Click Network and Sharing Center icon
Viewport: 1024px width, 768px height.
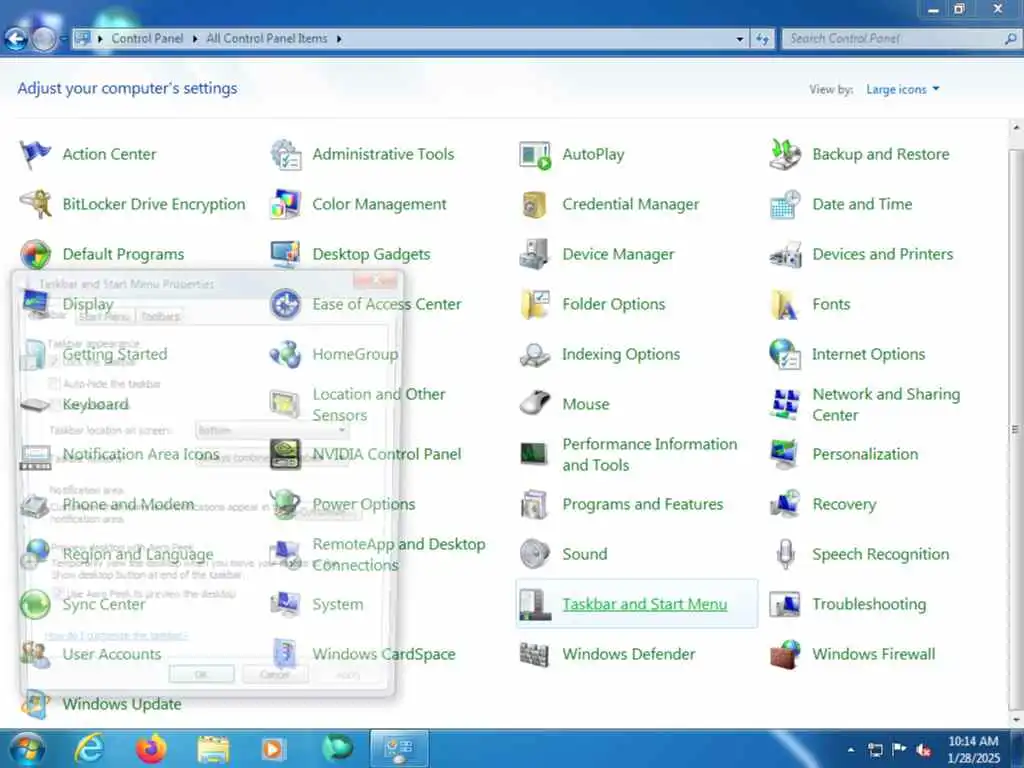click(785, 404)
